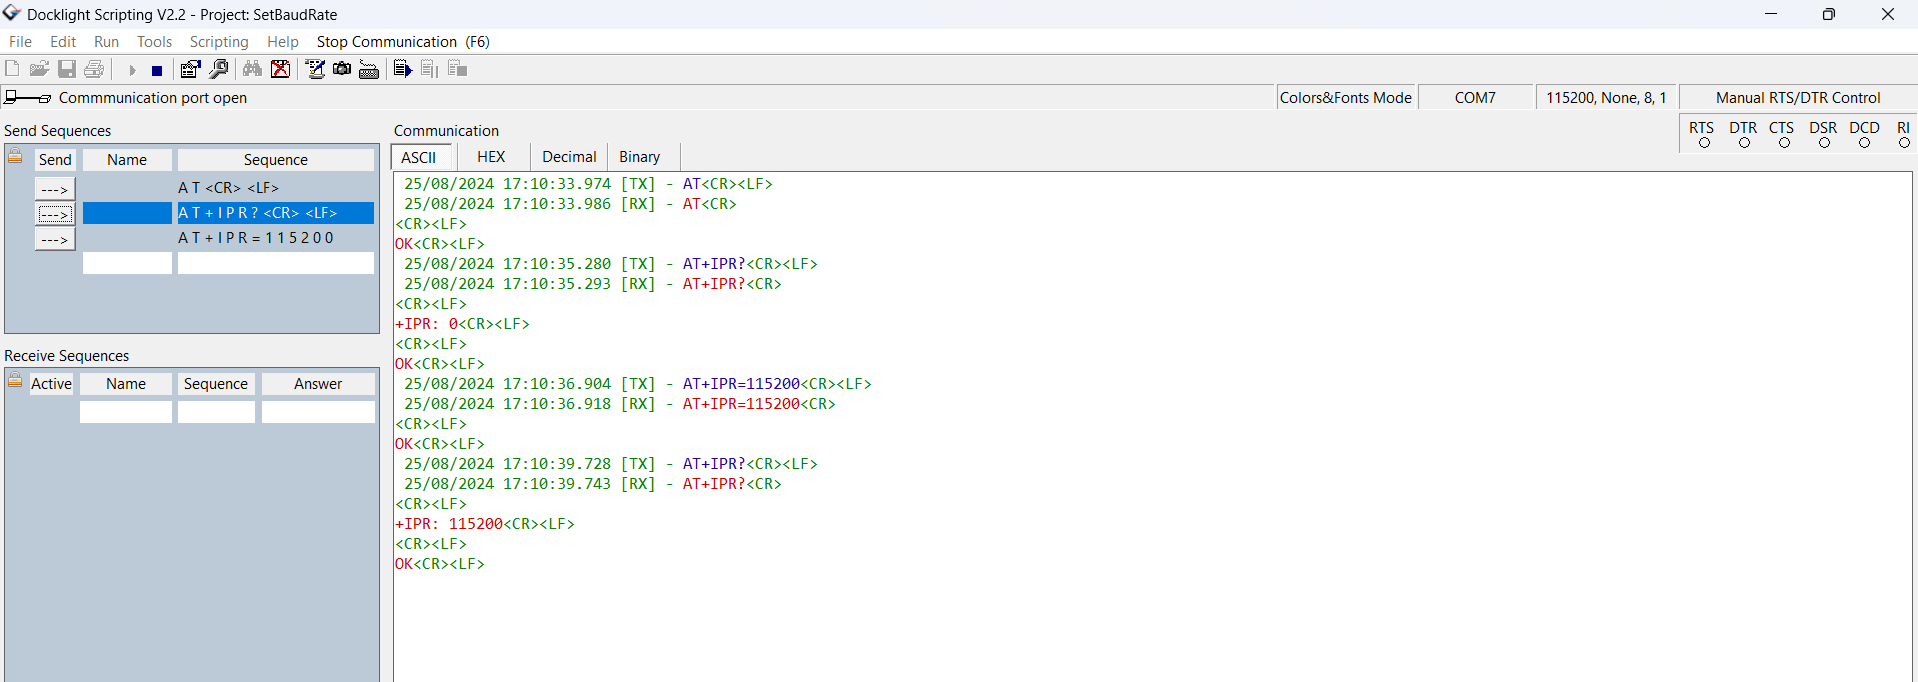Click the run script toolbar icon
This screenshot has width=1918, height=682.
coord(402,69)
